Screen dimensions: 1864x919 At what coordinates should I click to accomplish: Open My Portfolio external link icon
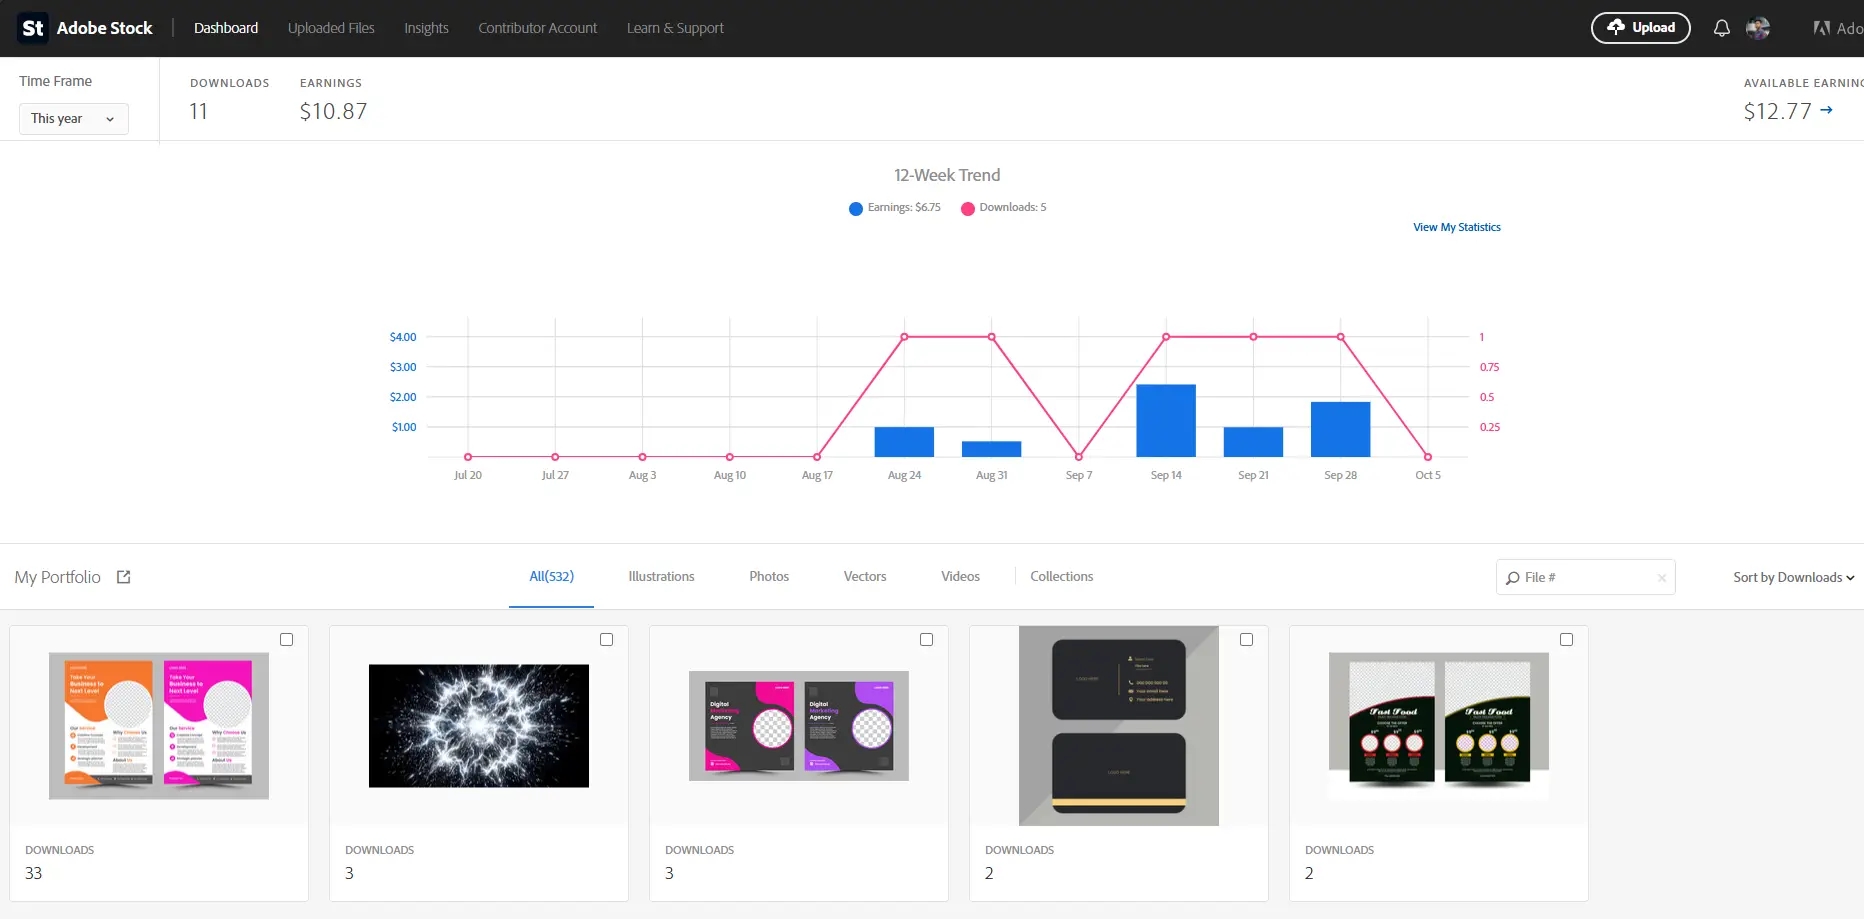pyautogui.click(x=124, y=577)
